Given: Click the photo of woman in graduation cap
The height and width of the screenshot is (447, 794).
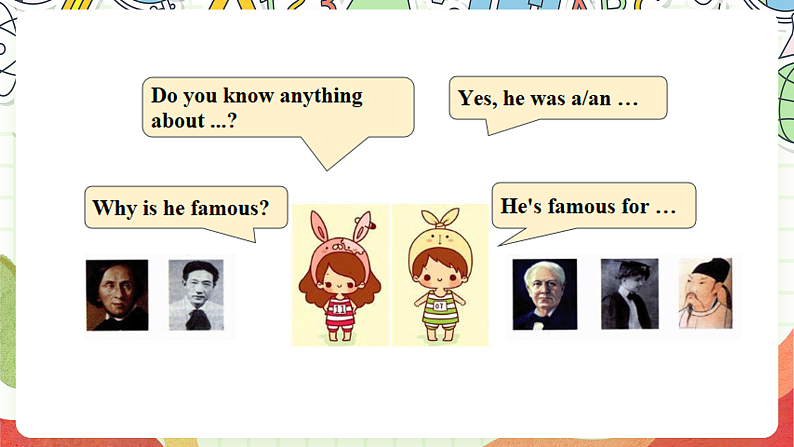Looking at the screenshot, I should pyautogui.click(x=629, y=294).
